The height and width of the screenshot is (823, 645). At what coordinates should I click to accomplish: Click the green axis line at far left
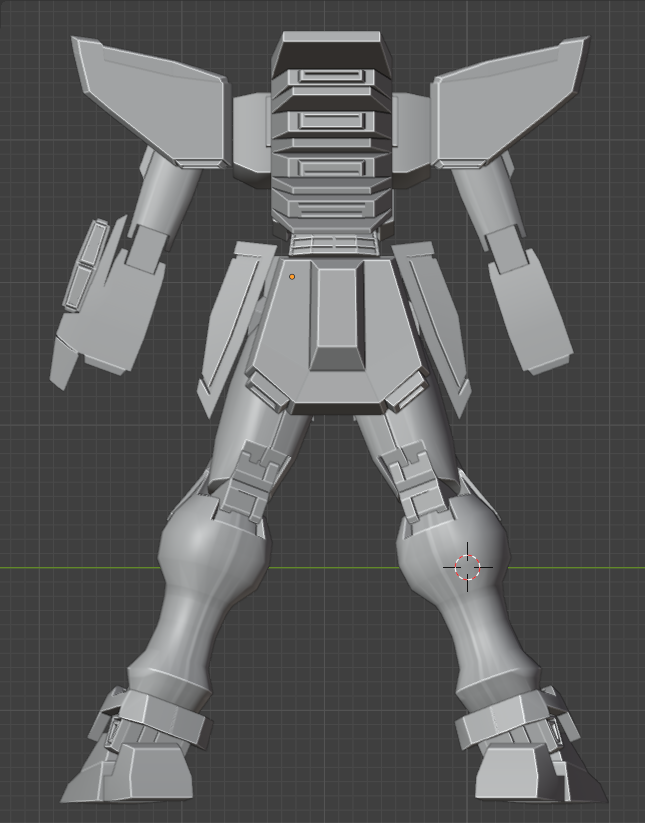[40, 568]
